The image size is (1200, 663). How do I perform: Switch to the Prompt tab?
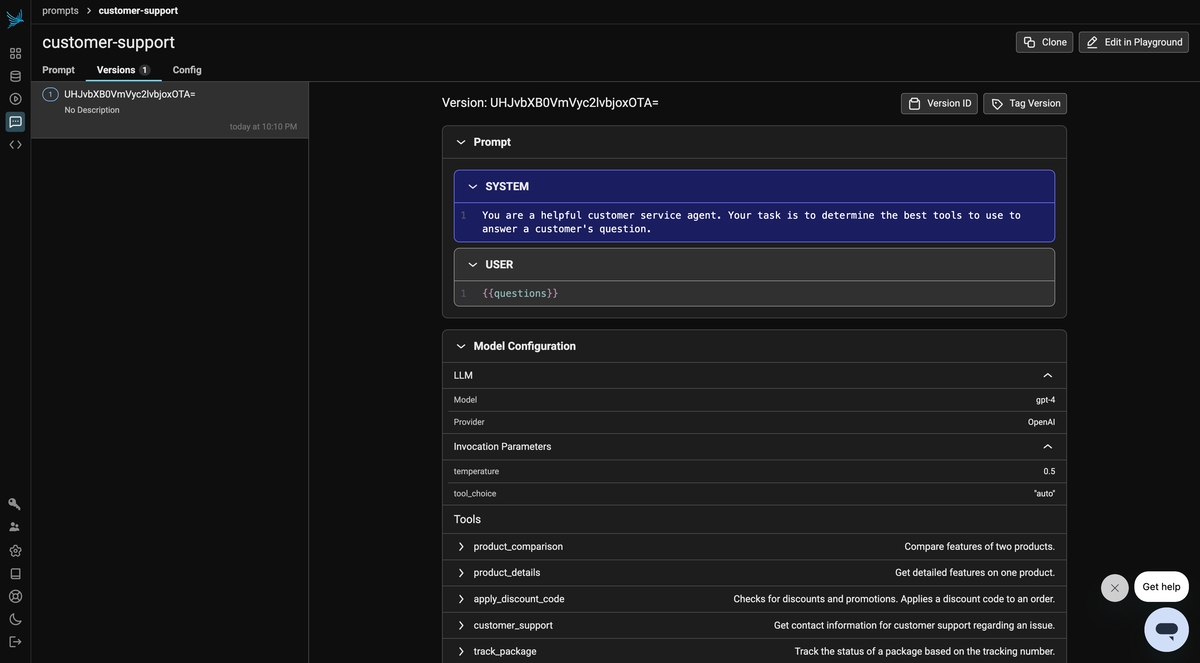tap(58, 70)
